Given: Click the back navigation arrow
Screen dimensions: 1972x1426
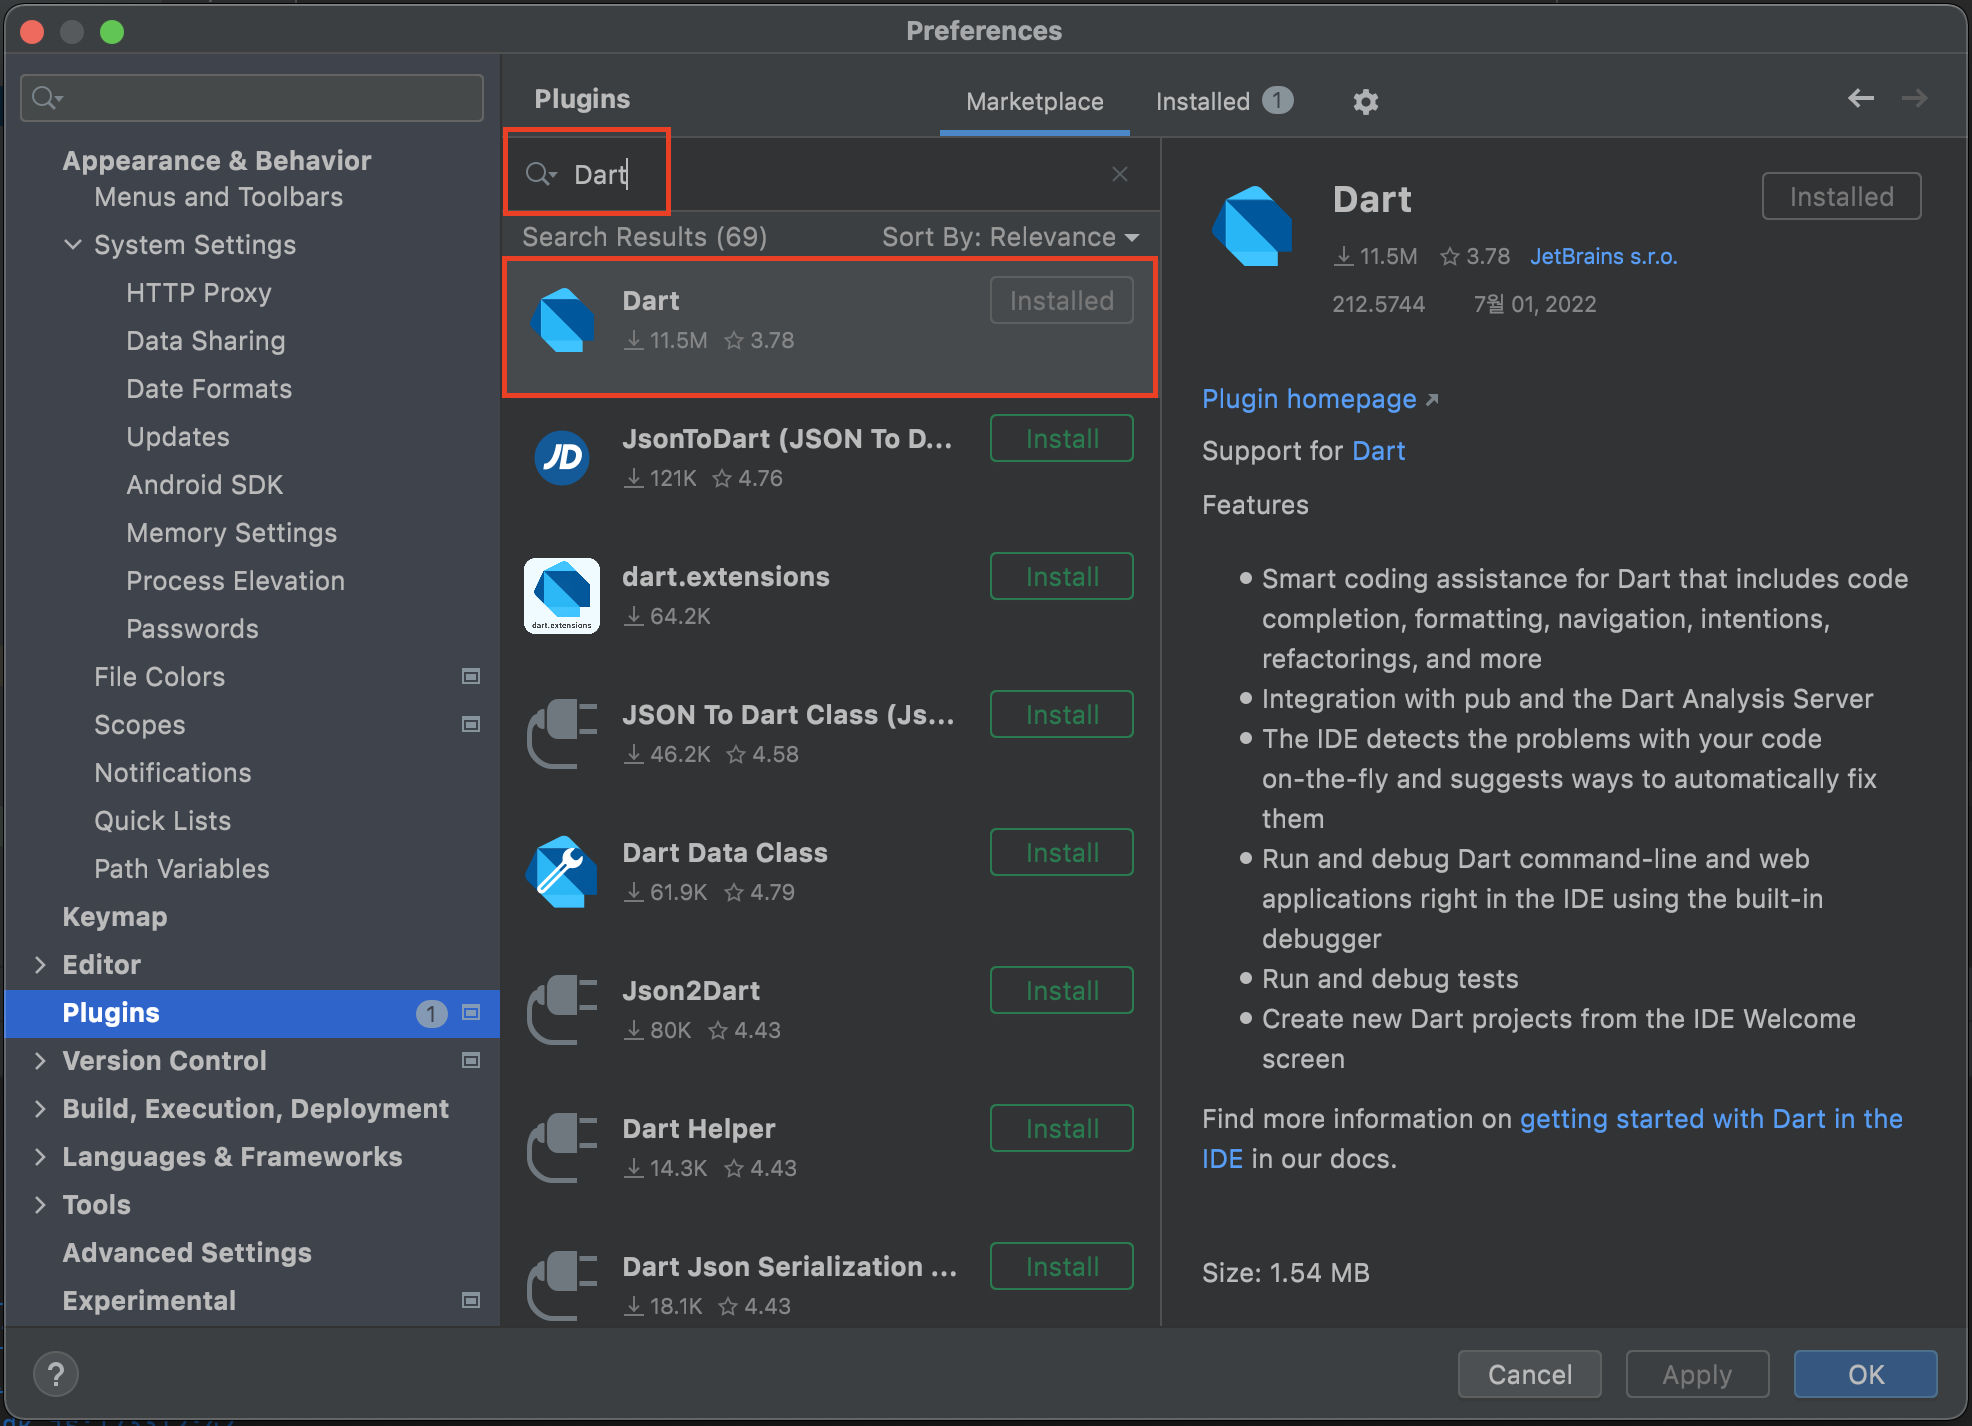Looking at the screenshot, I should tap(1860, 98).
